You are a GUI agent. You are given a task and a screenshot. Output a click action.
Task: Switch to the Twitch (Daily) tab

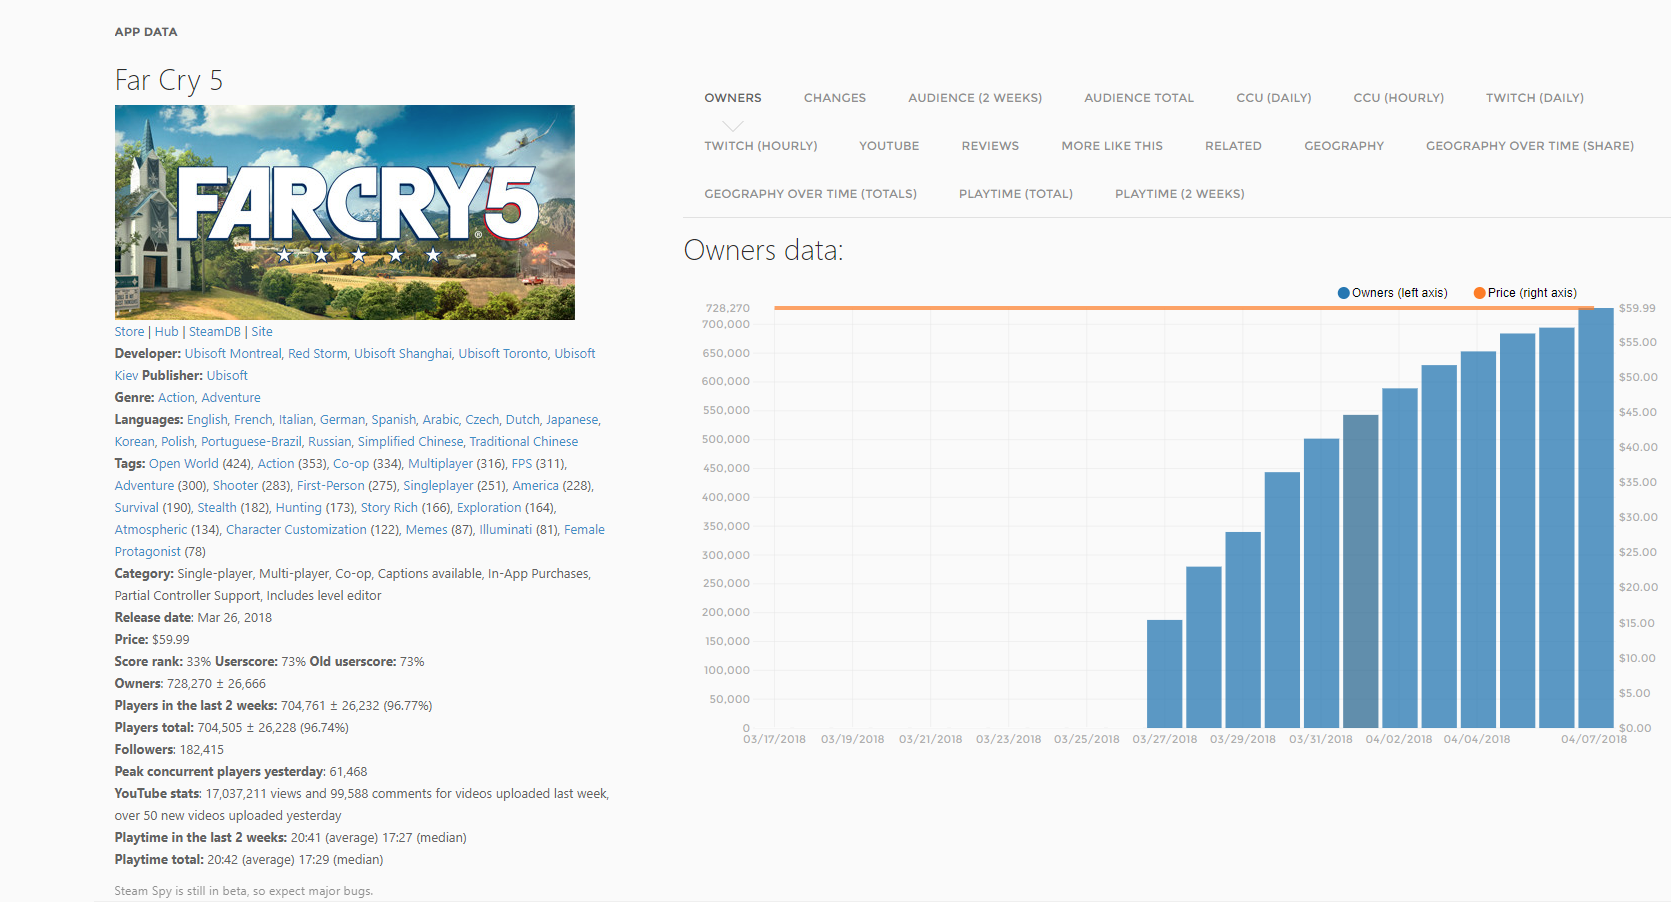(x=1535, y=98)
